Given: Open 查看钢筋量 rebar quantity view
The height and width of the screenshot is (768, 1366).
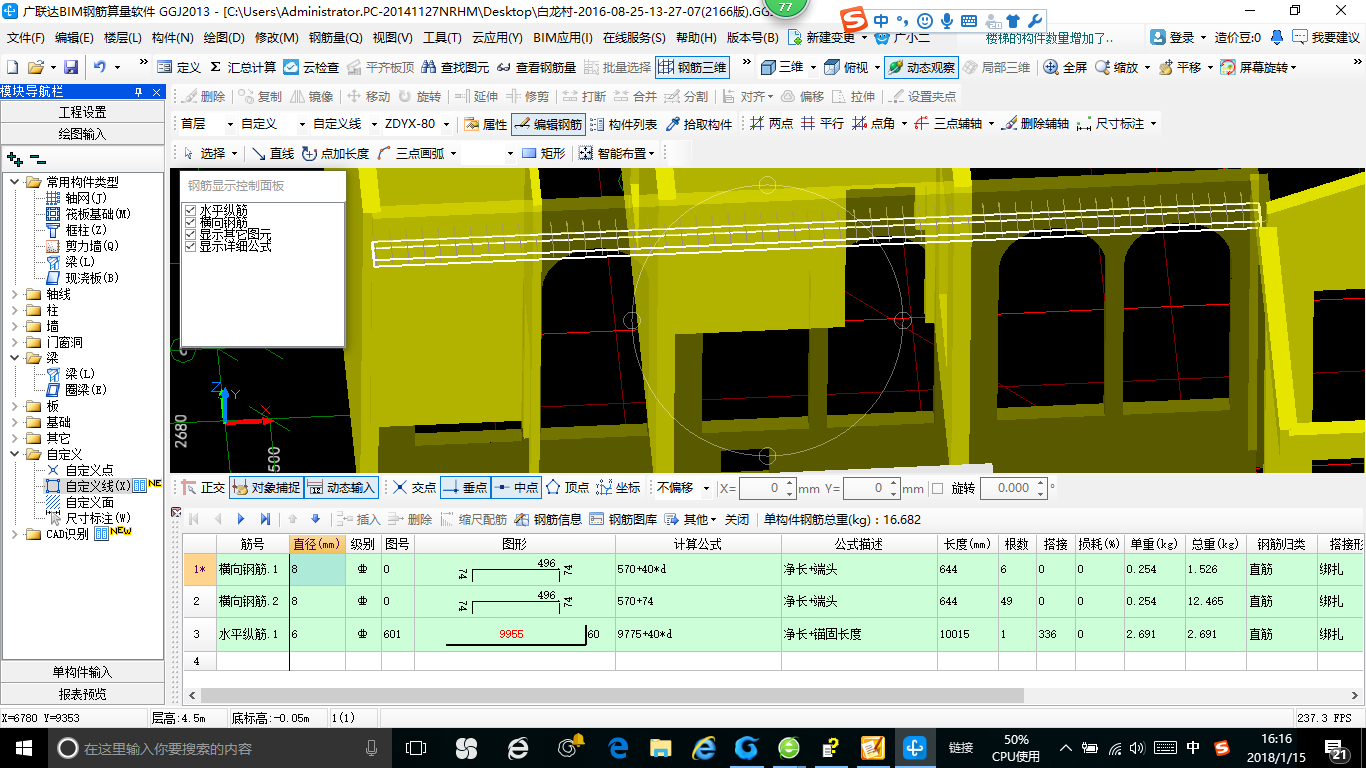Looking at the screenshot, I should coord(536,67).
